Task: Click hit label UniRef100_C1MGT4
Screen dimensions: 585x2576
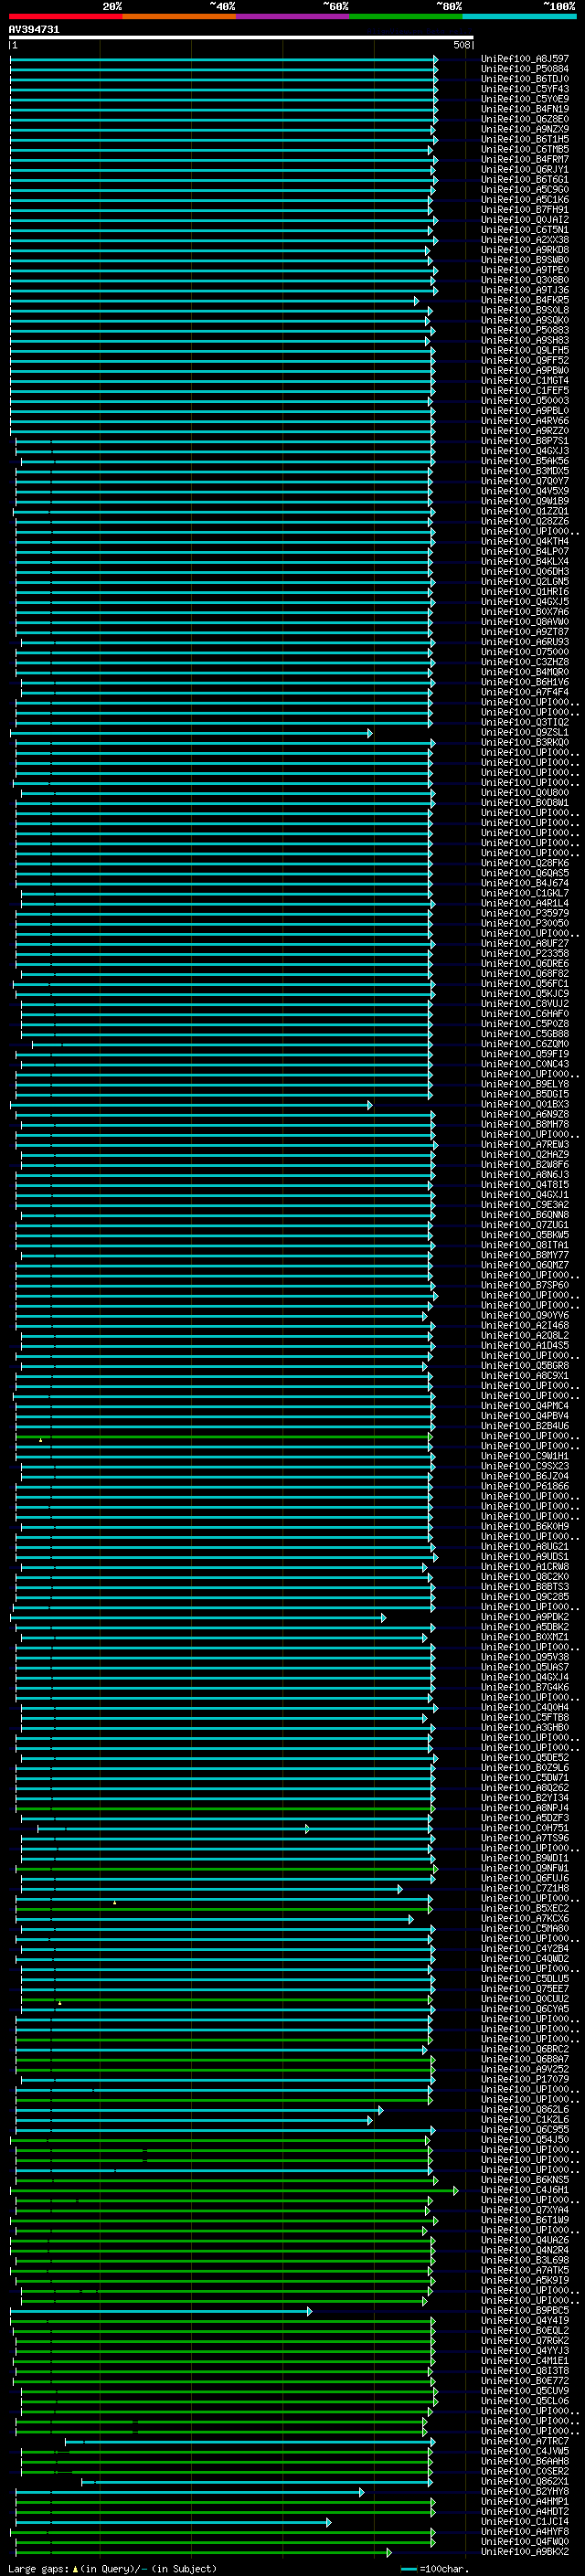Action: click(525, 381)
